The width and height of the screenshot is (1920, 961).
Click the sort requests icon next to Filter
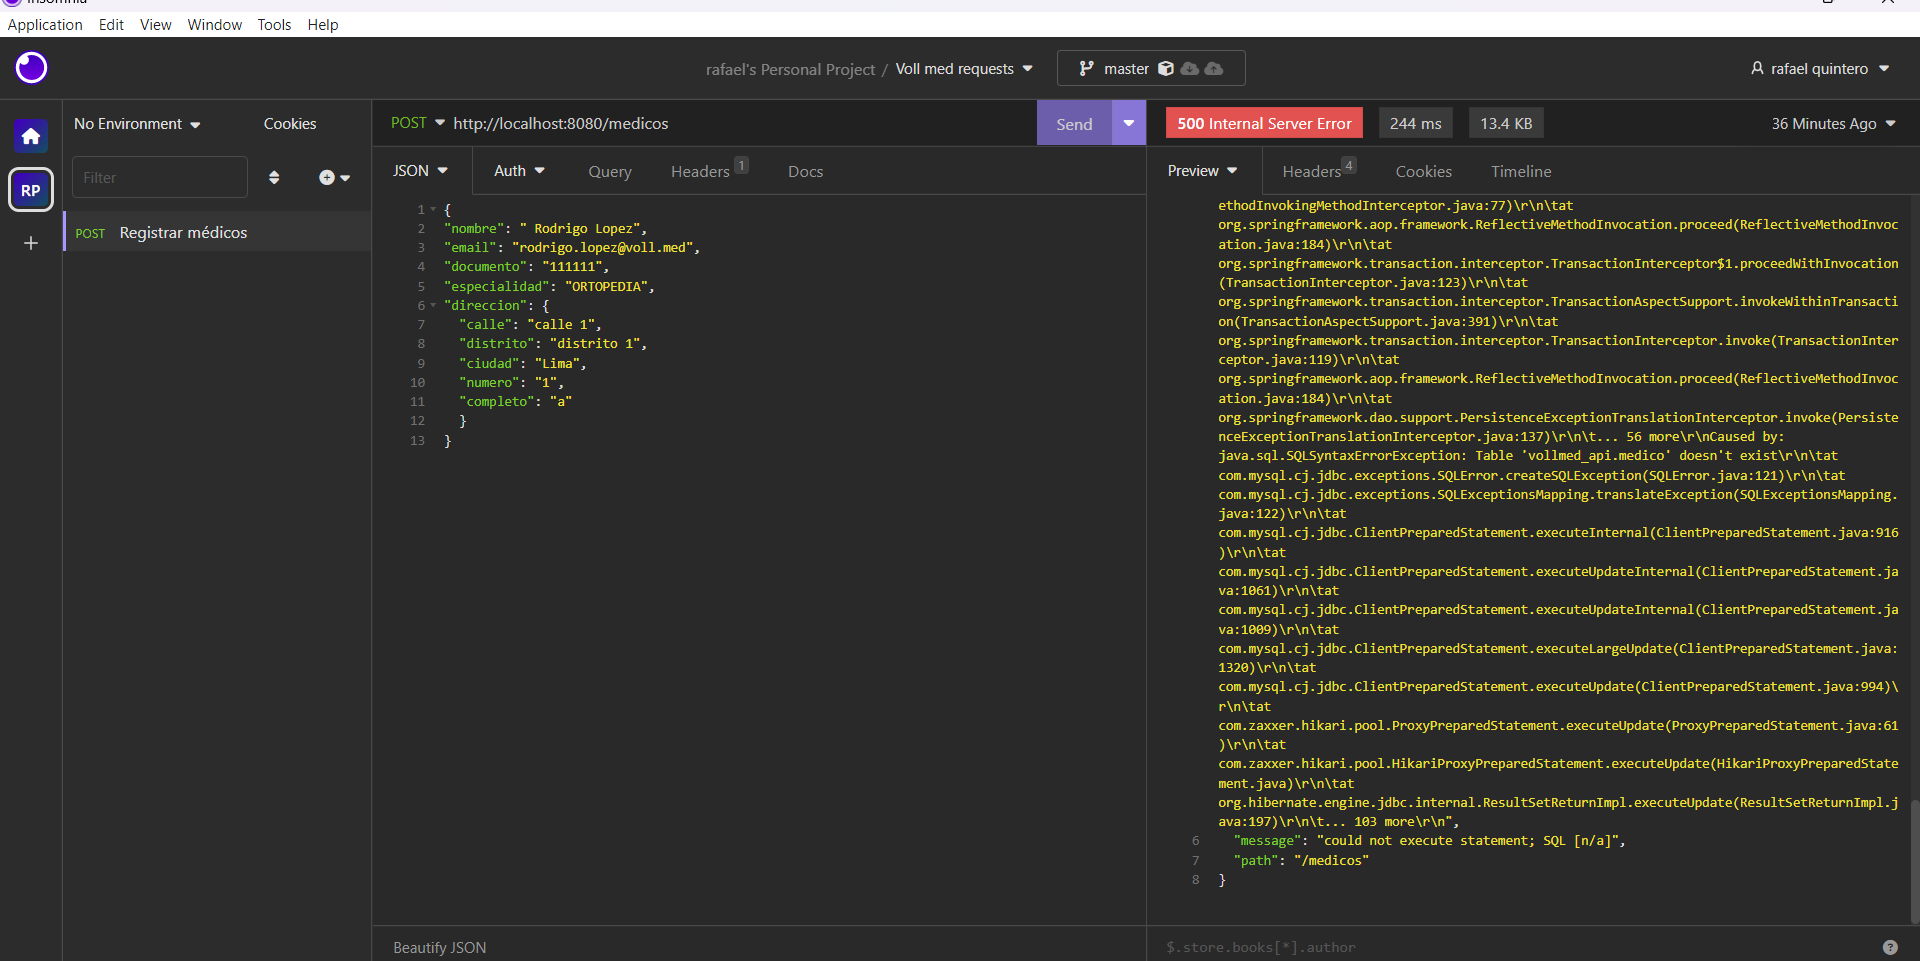point(274,177)
